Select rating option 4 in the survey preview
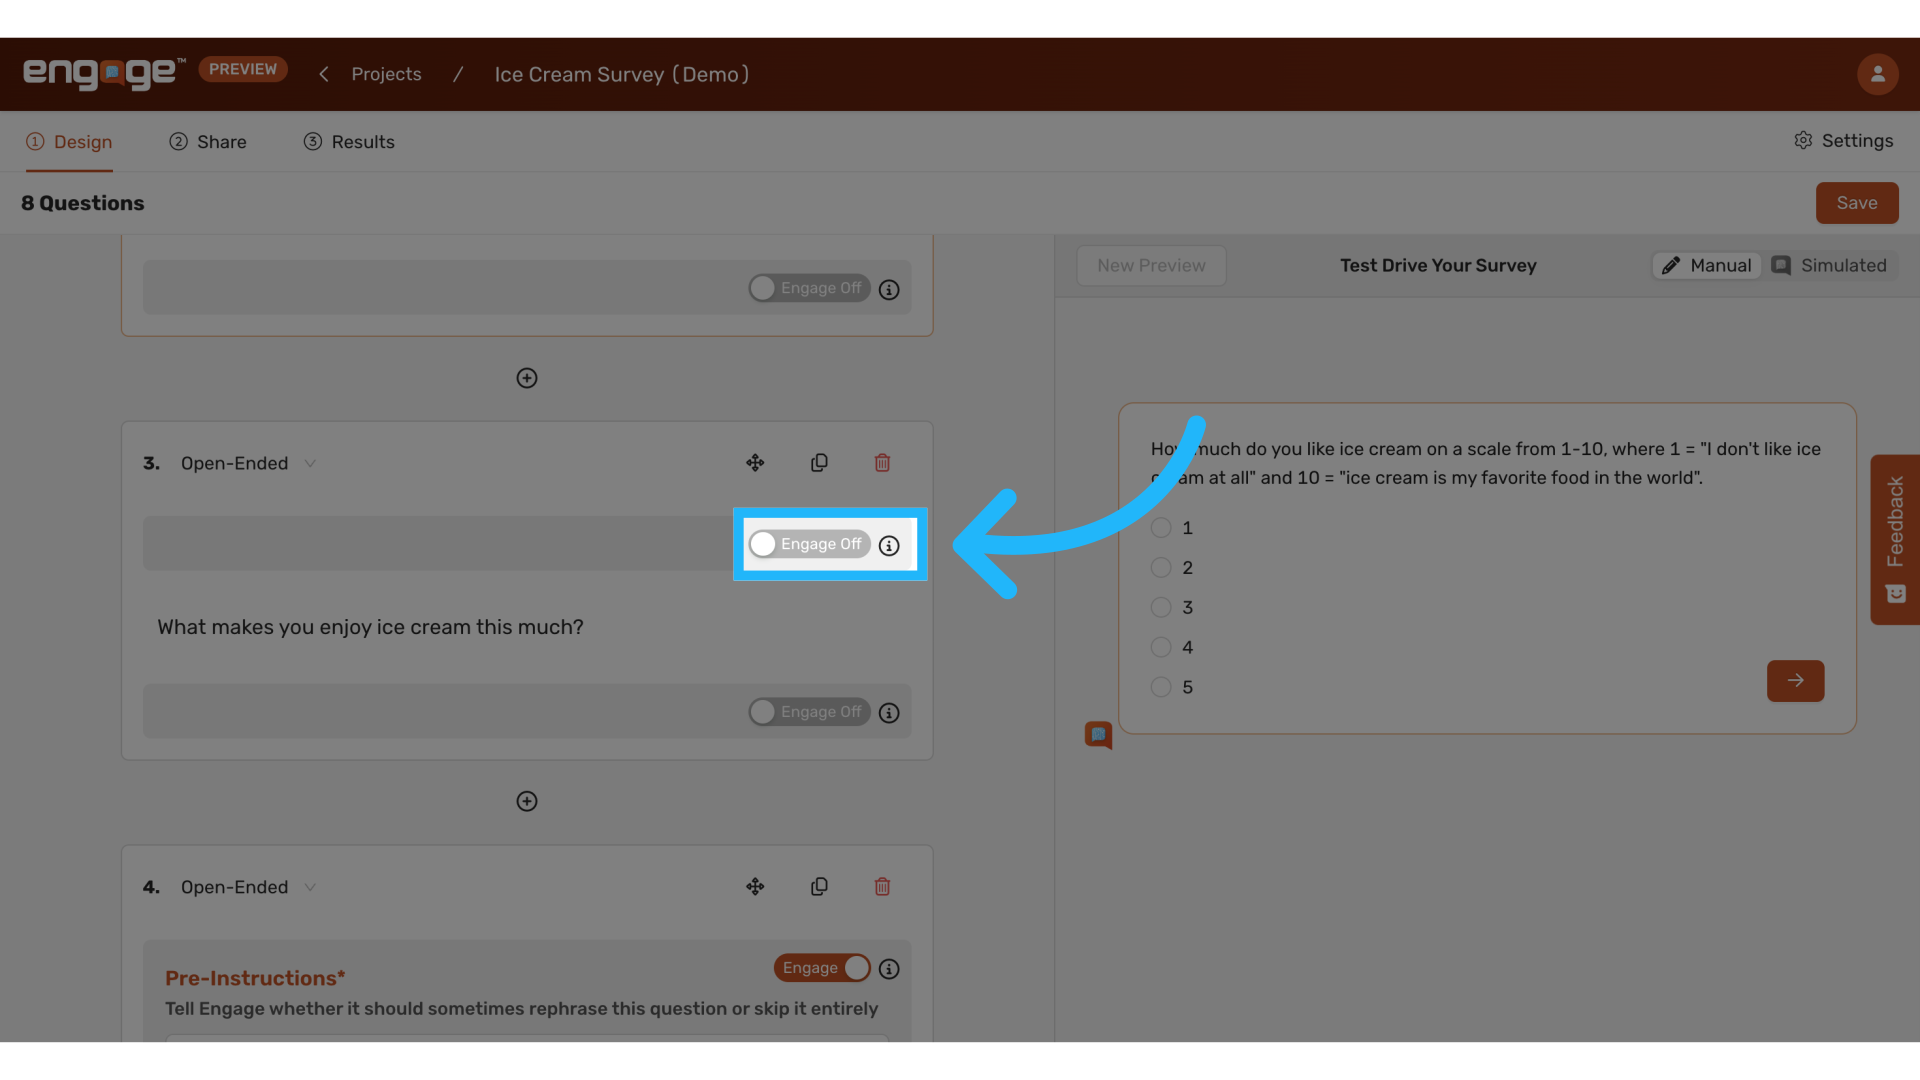1920x1080 pixels. pyautogui.click(x=1161, y=648)
